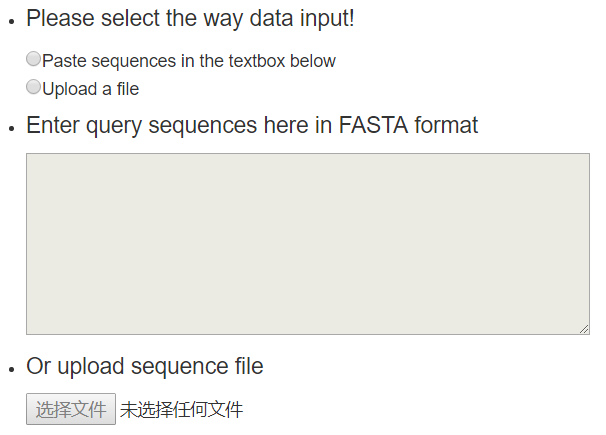Select the Upload a file radio button
This screenshot has width=606, height=435.
click(34, 88)
